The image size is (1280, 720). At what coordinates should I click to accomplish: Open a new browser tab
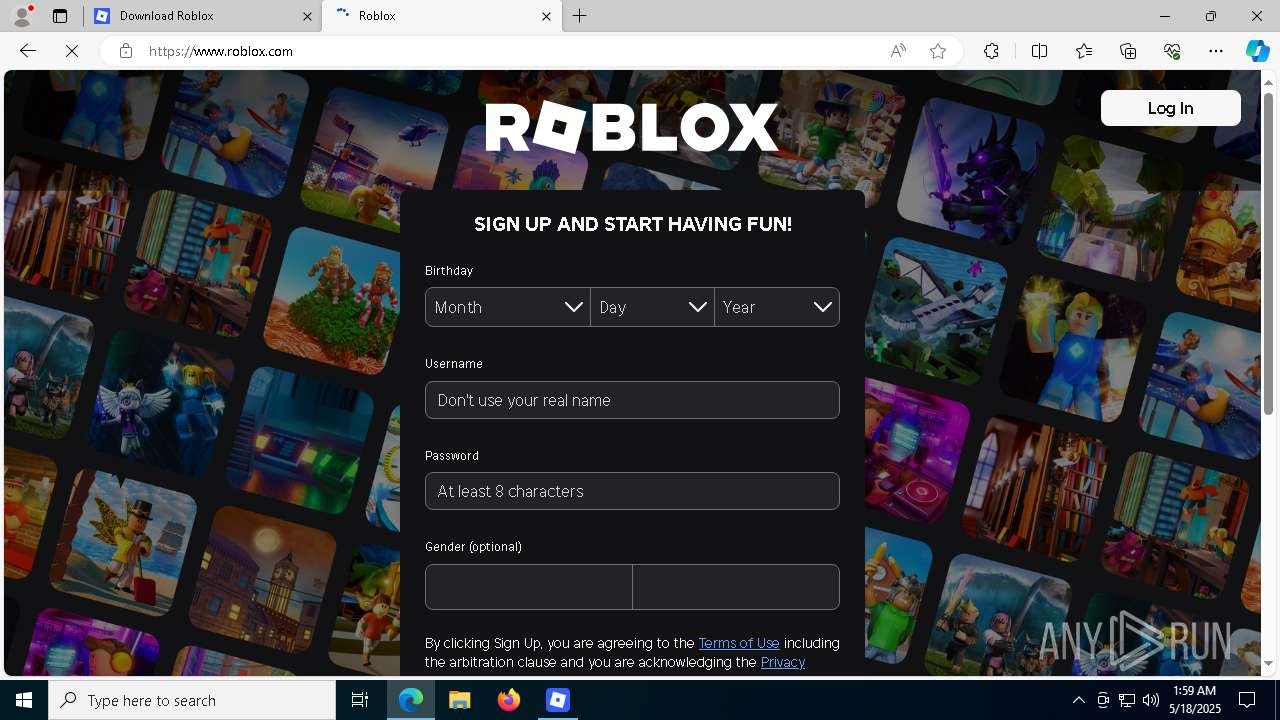point(580,16)
